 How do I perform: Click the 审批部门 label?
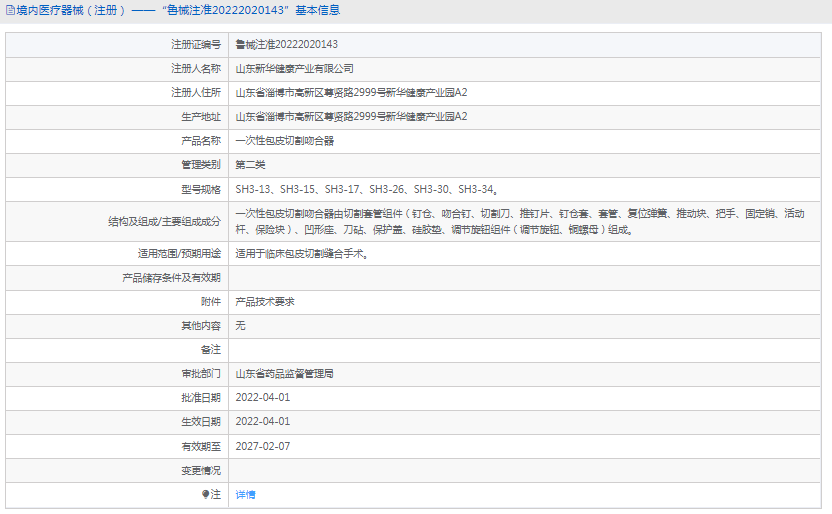pos(201,374)
